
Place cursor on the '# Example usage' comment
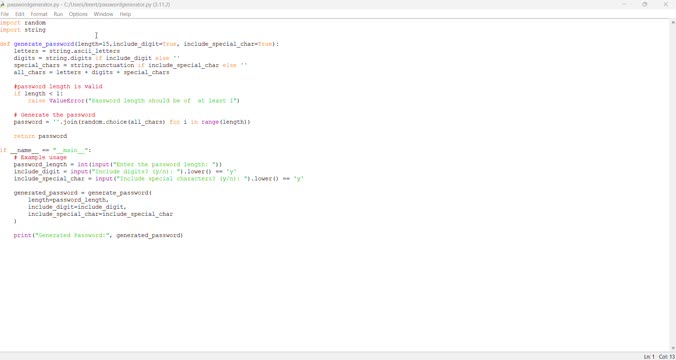pyautogui.click(x=40, y=157)
